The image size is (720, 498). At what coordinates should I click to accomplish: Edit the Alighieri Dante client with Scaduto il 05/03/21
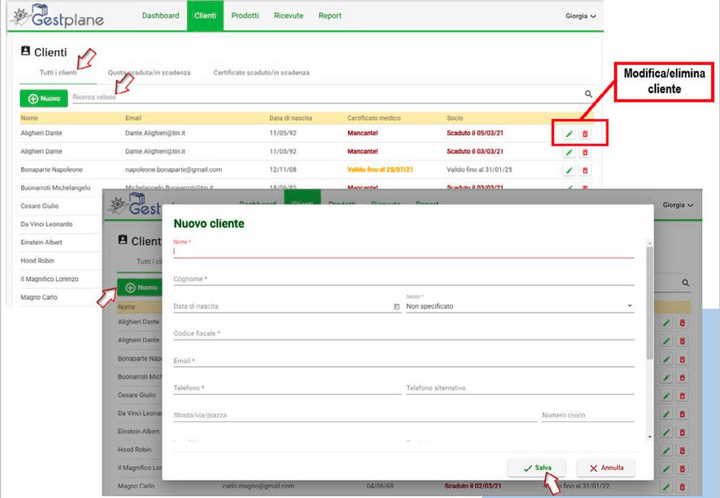click(x=569, y=134)
